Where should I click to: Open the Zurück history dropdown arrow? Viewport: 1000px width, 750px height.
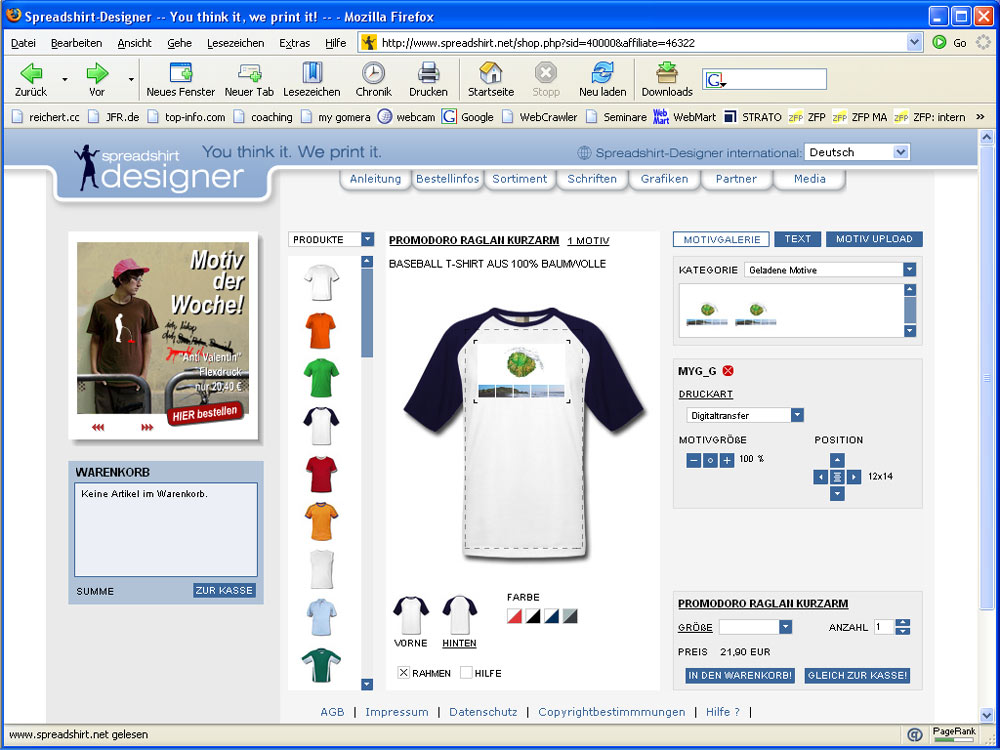[x=65, y=80]
